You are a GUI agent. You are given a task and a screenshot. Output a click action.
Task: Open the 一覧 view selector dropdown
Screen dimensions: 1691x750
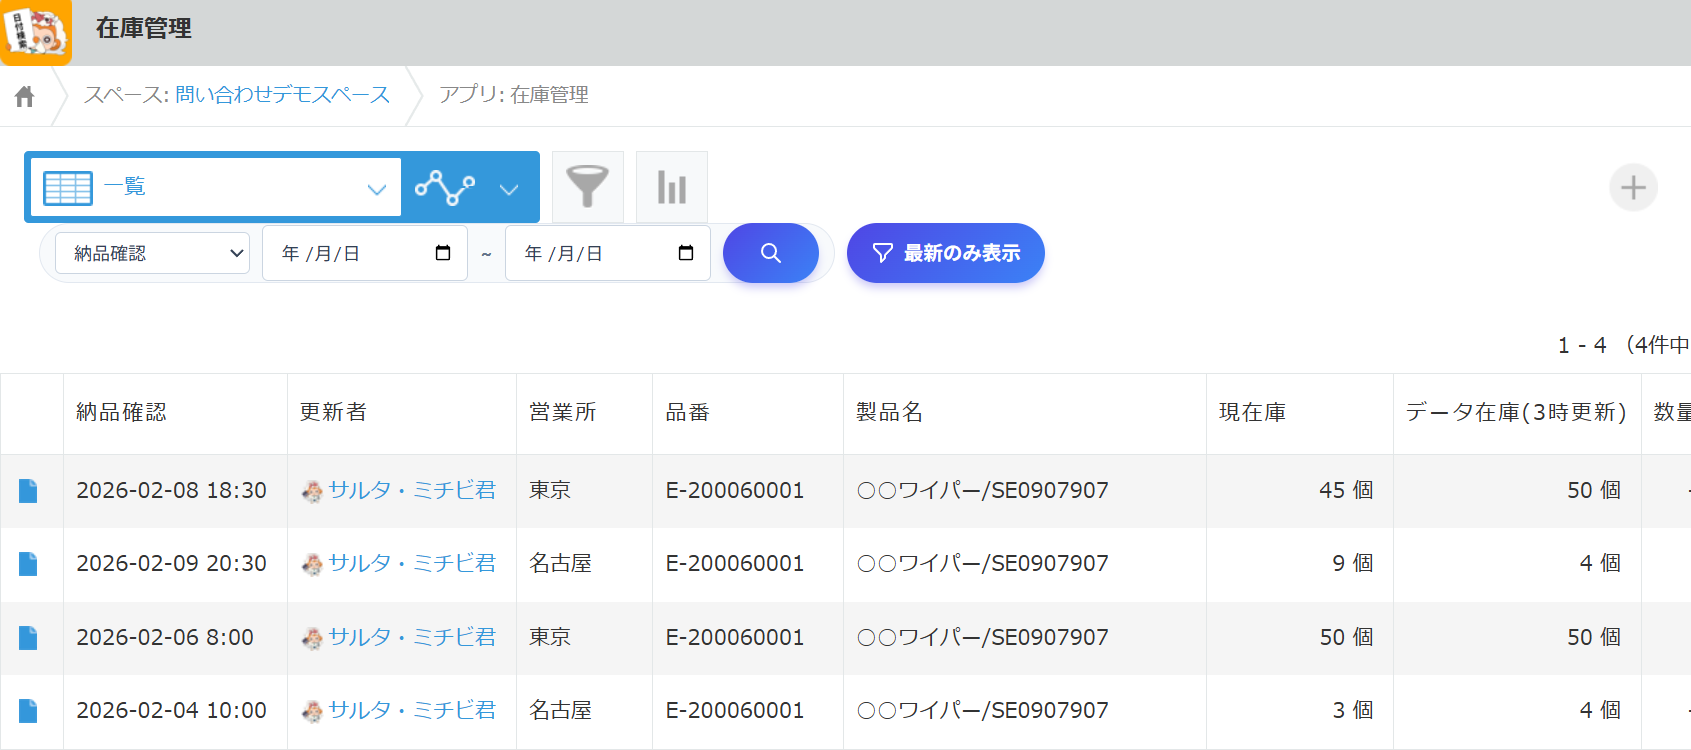click(x=216, y=187)
